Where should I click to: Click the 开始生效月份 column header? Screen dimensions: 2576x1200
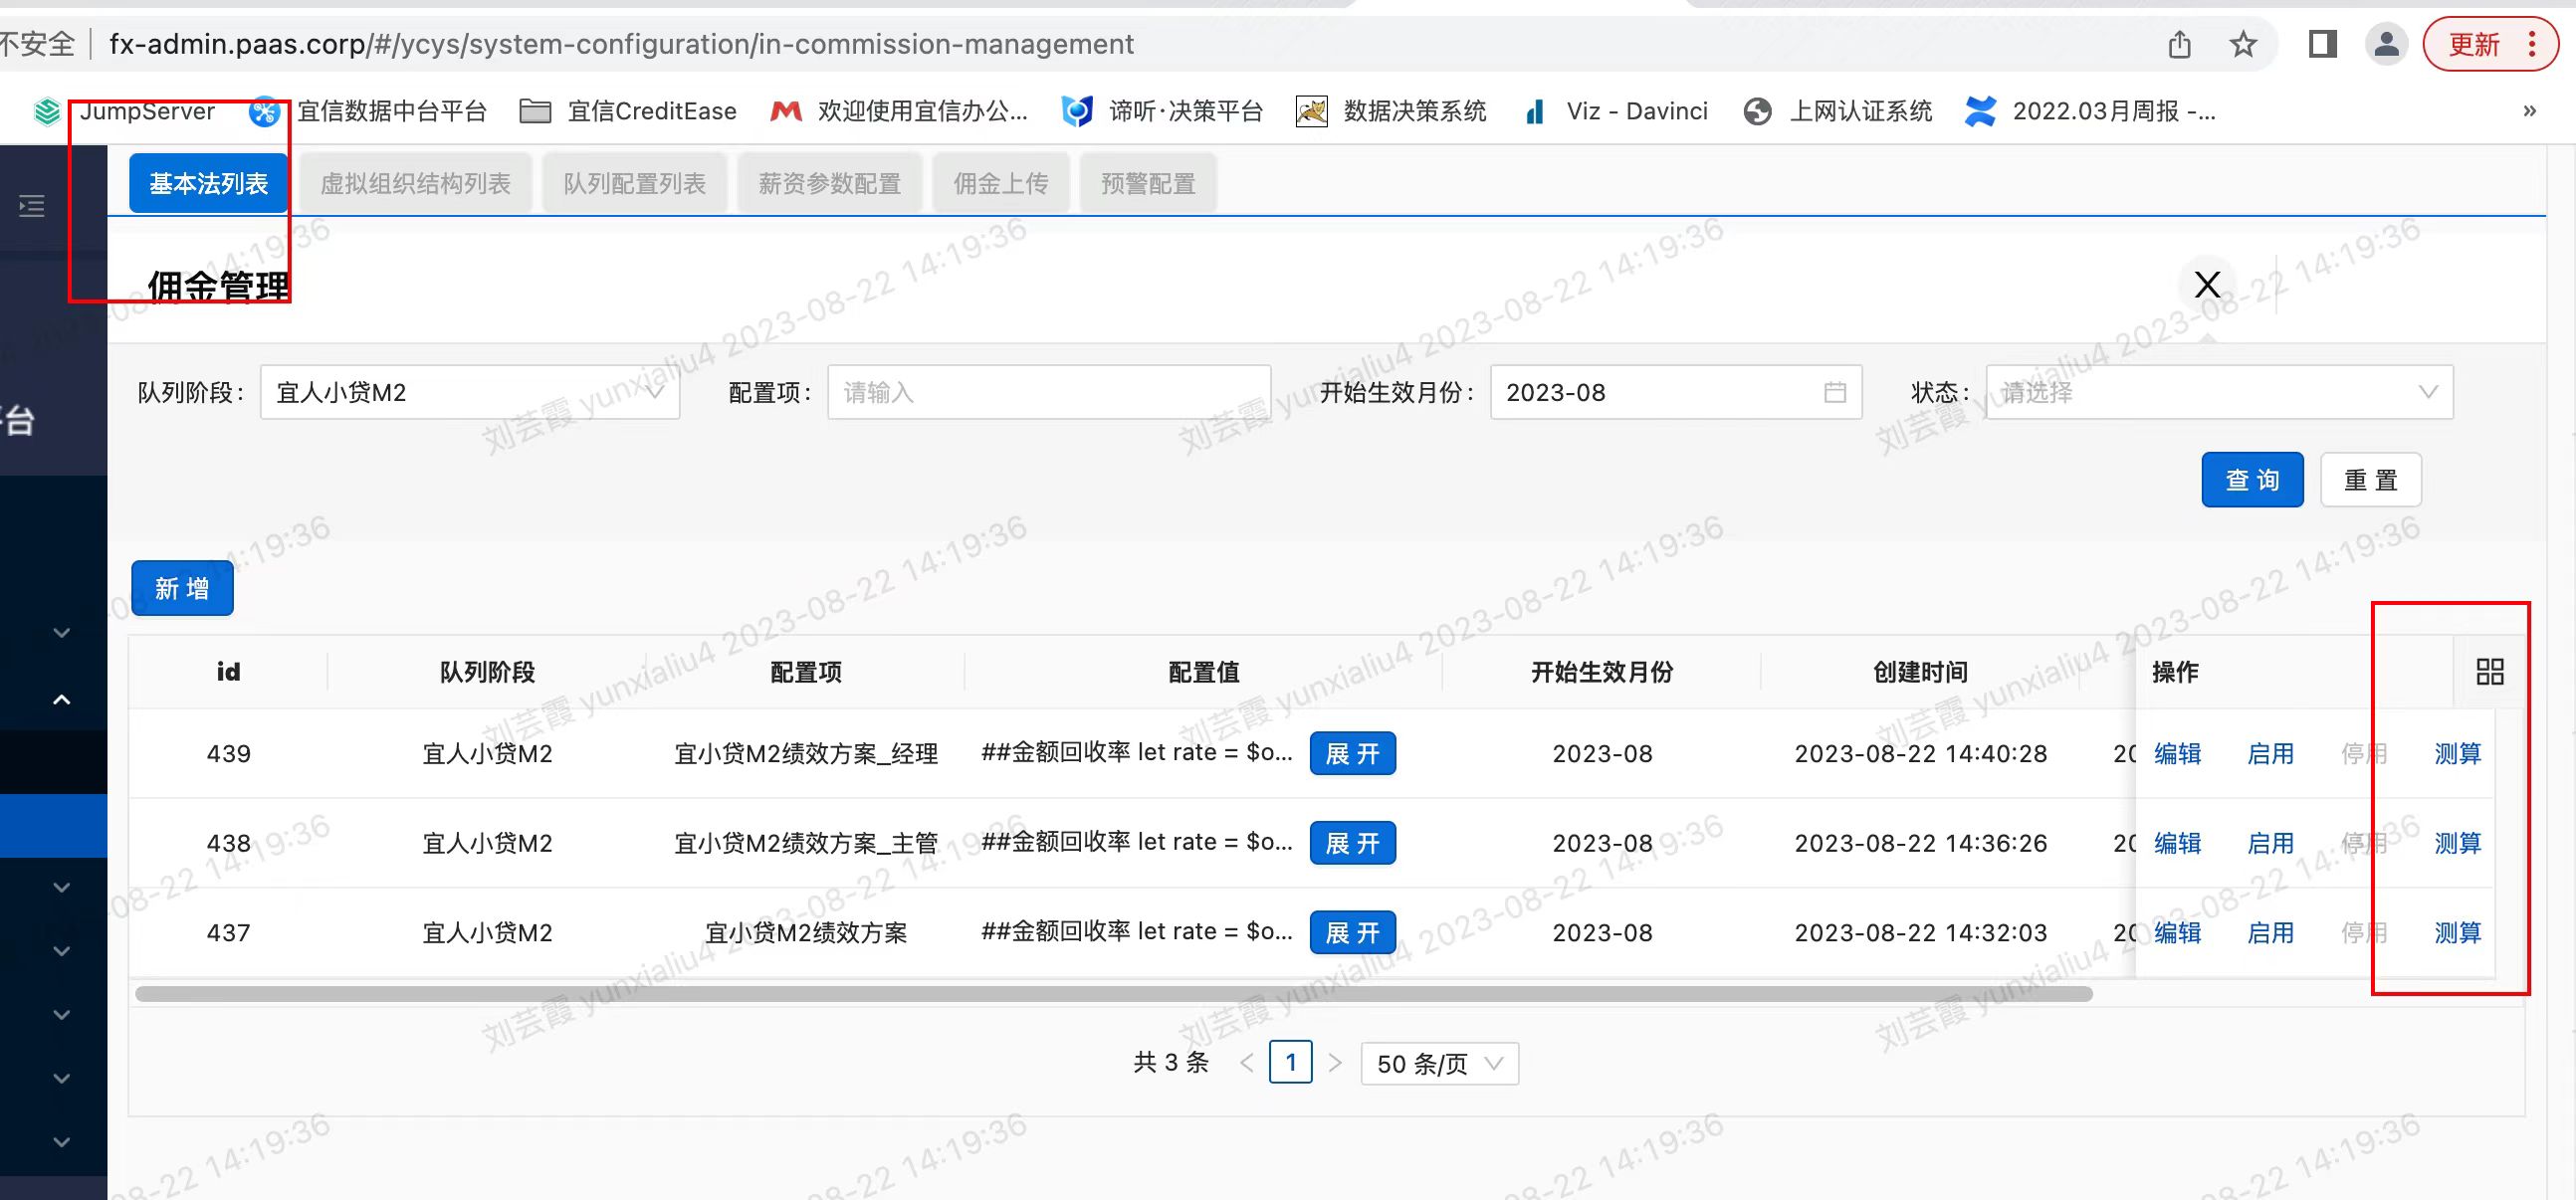(x=1602, y=672)
